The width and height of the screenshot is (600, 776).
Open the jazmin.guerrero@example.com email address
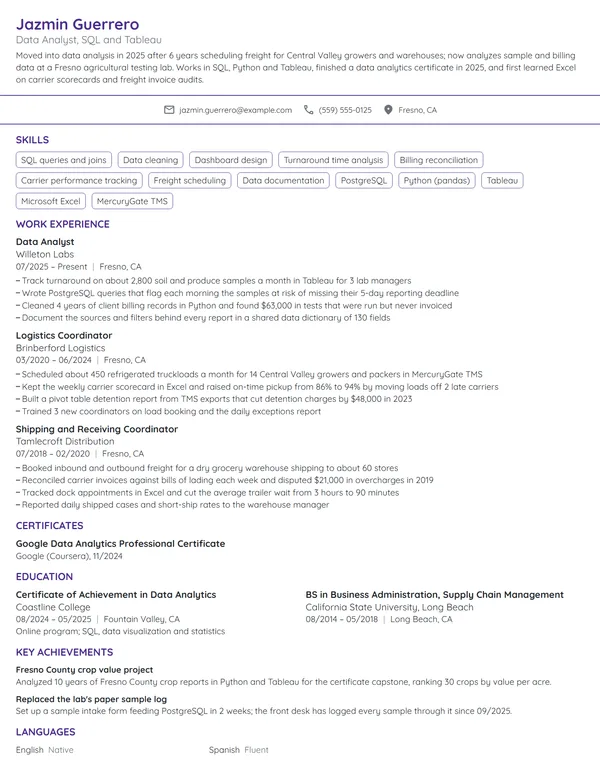coord(236,110)
